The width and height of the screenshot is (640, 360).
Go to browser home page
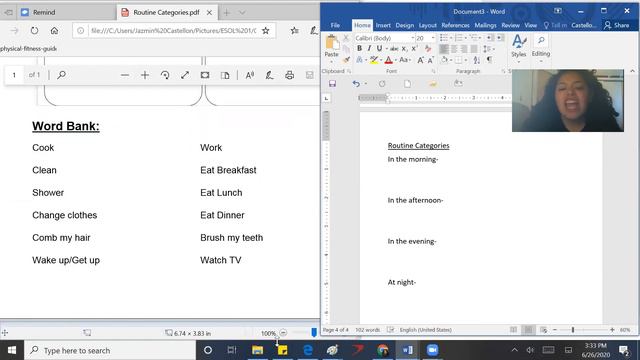pyautogui.click(x=54, y=31)
